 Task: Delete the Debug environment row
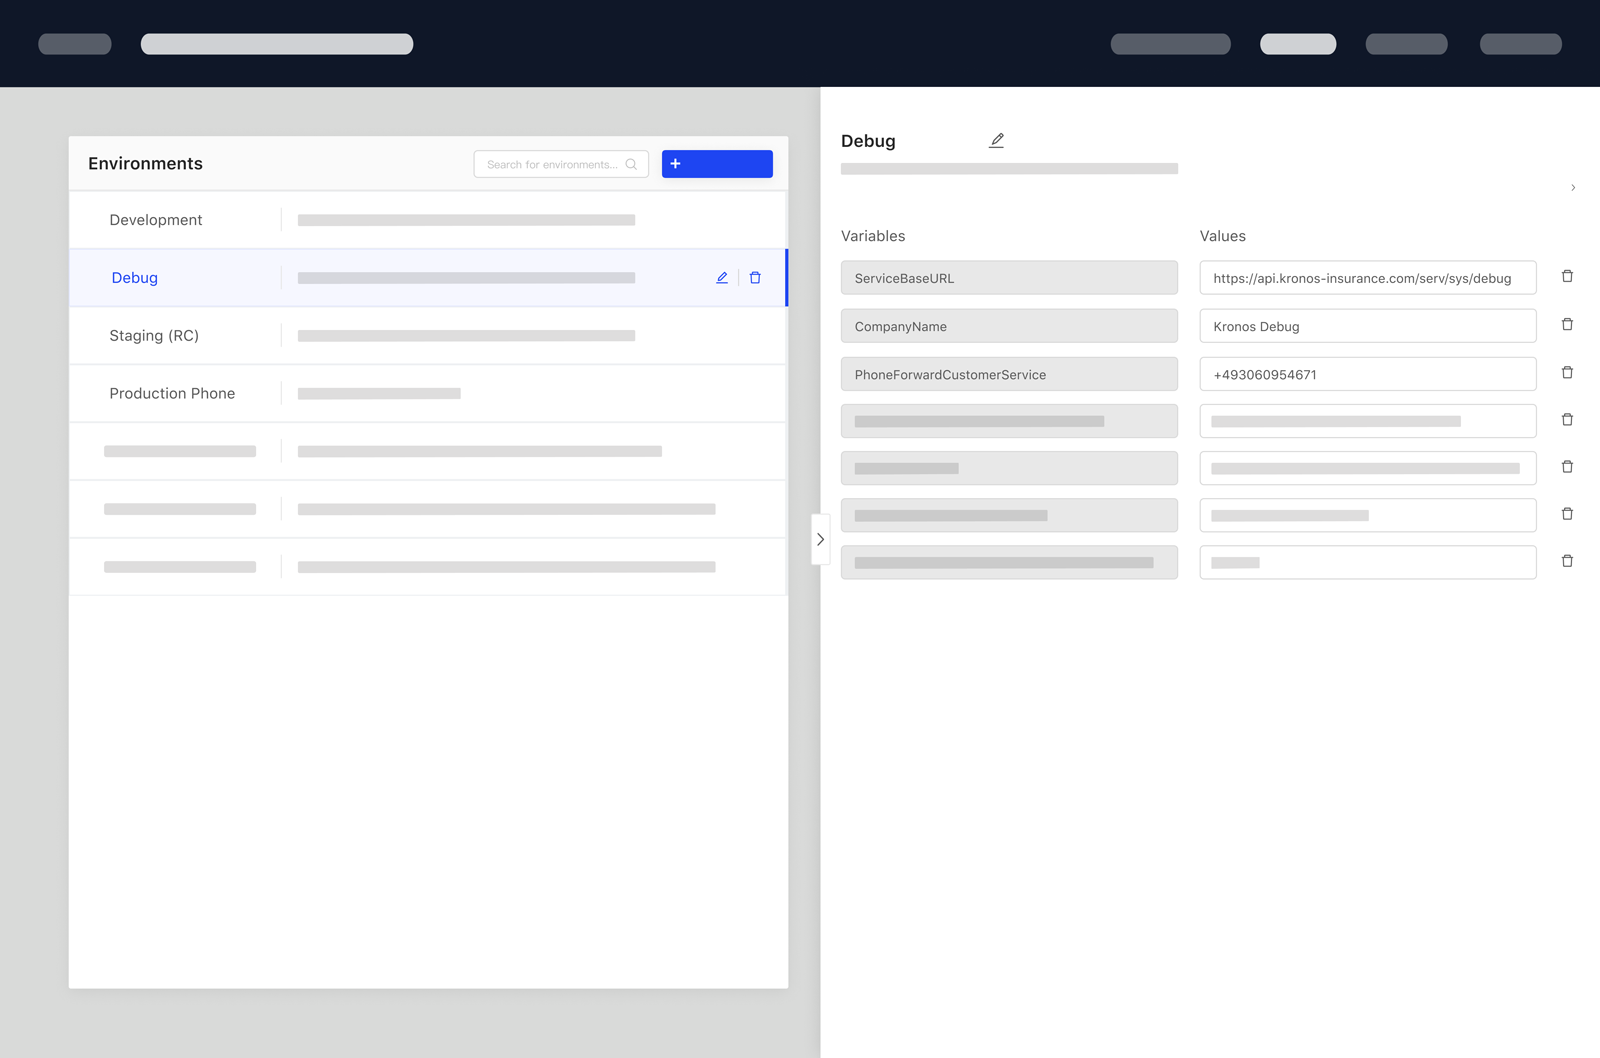755,278
